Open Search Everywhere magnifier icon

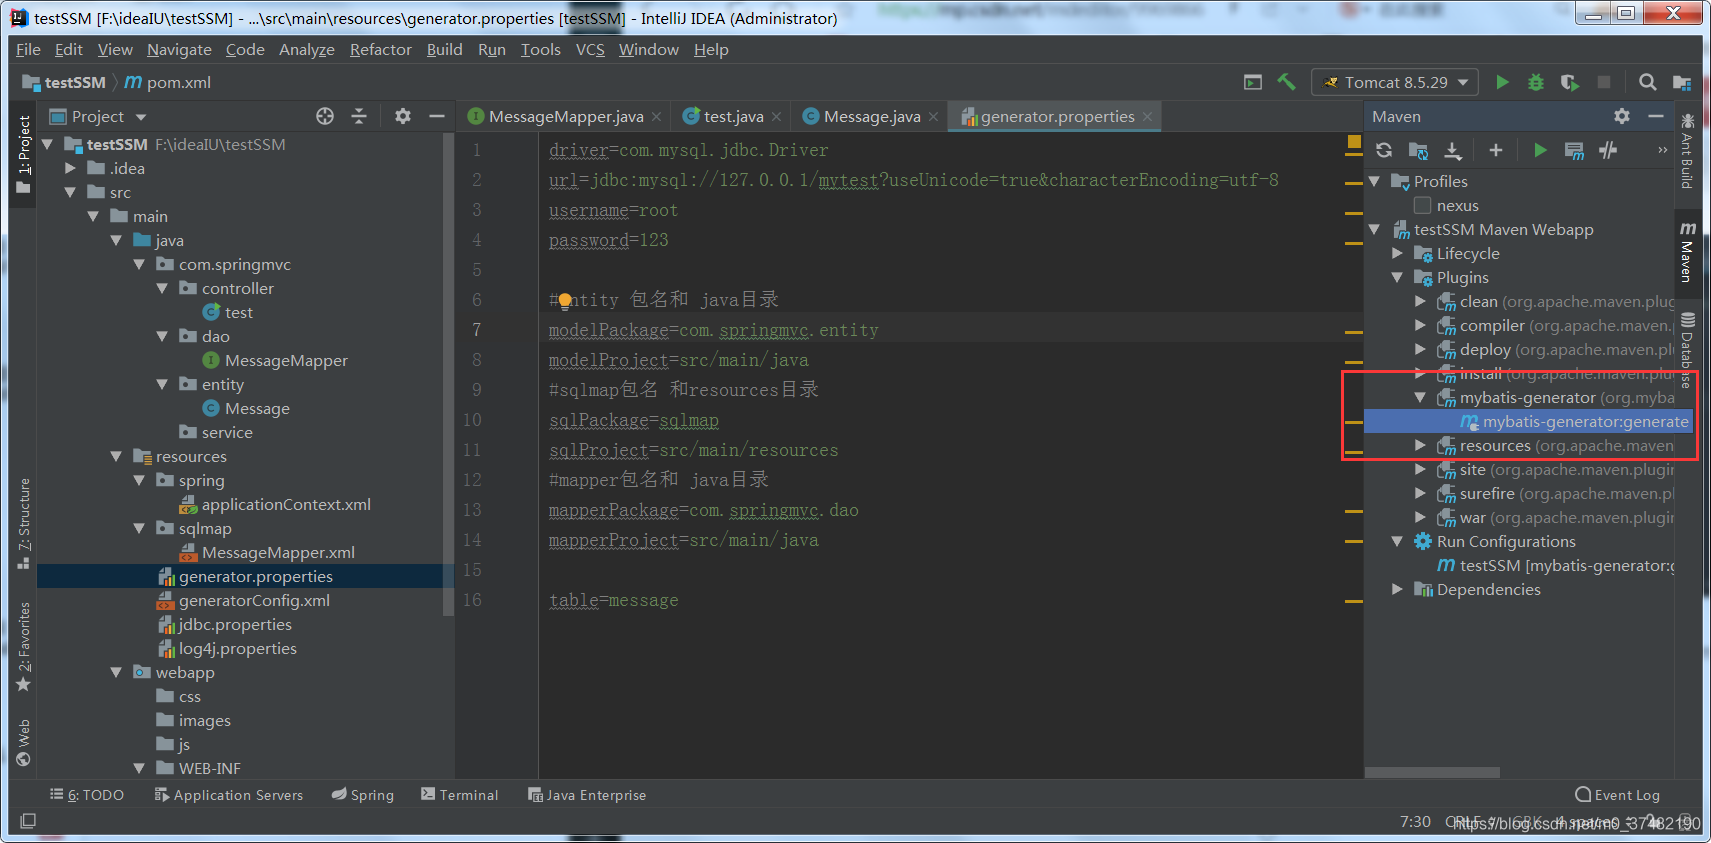tap(1647, 82)
